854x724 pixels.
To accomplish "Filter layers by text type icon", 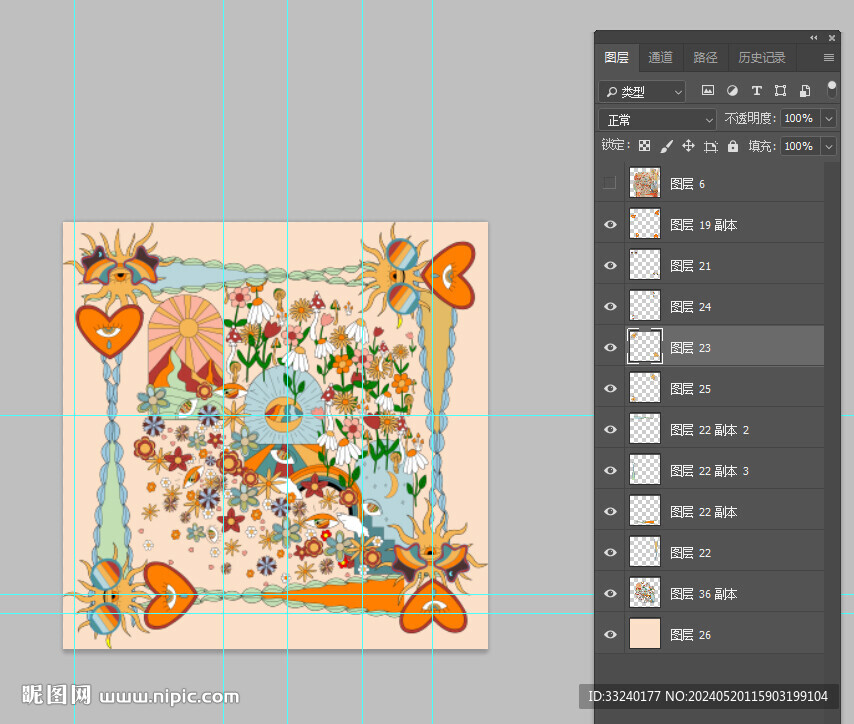I will click(x=756, y=91).
